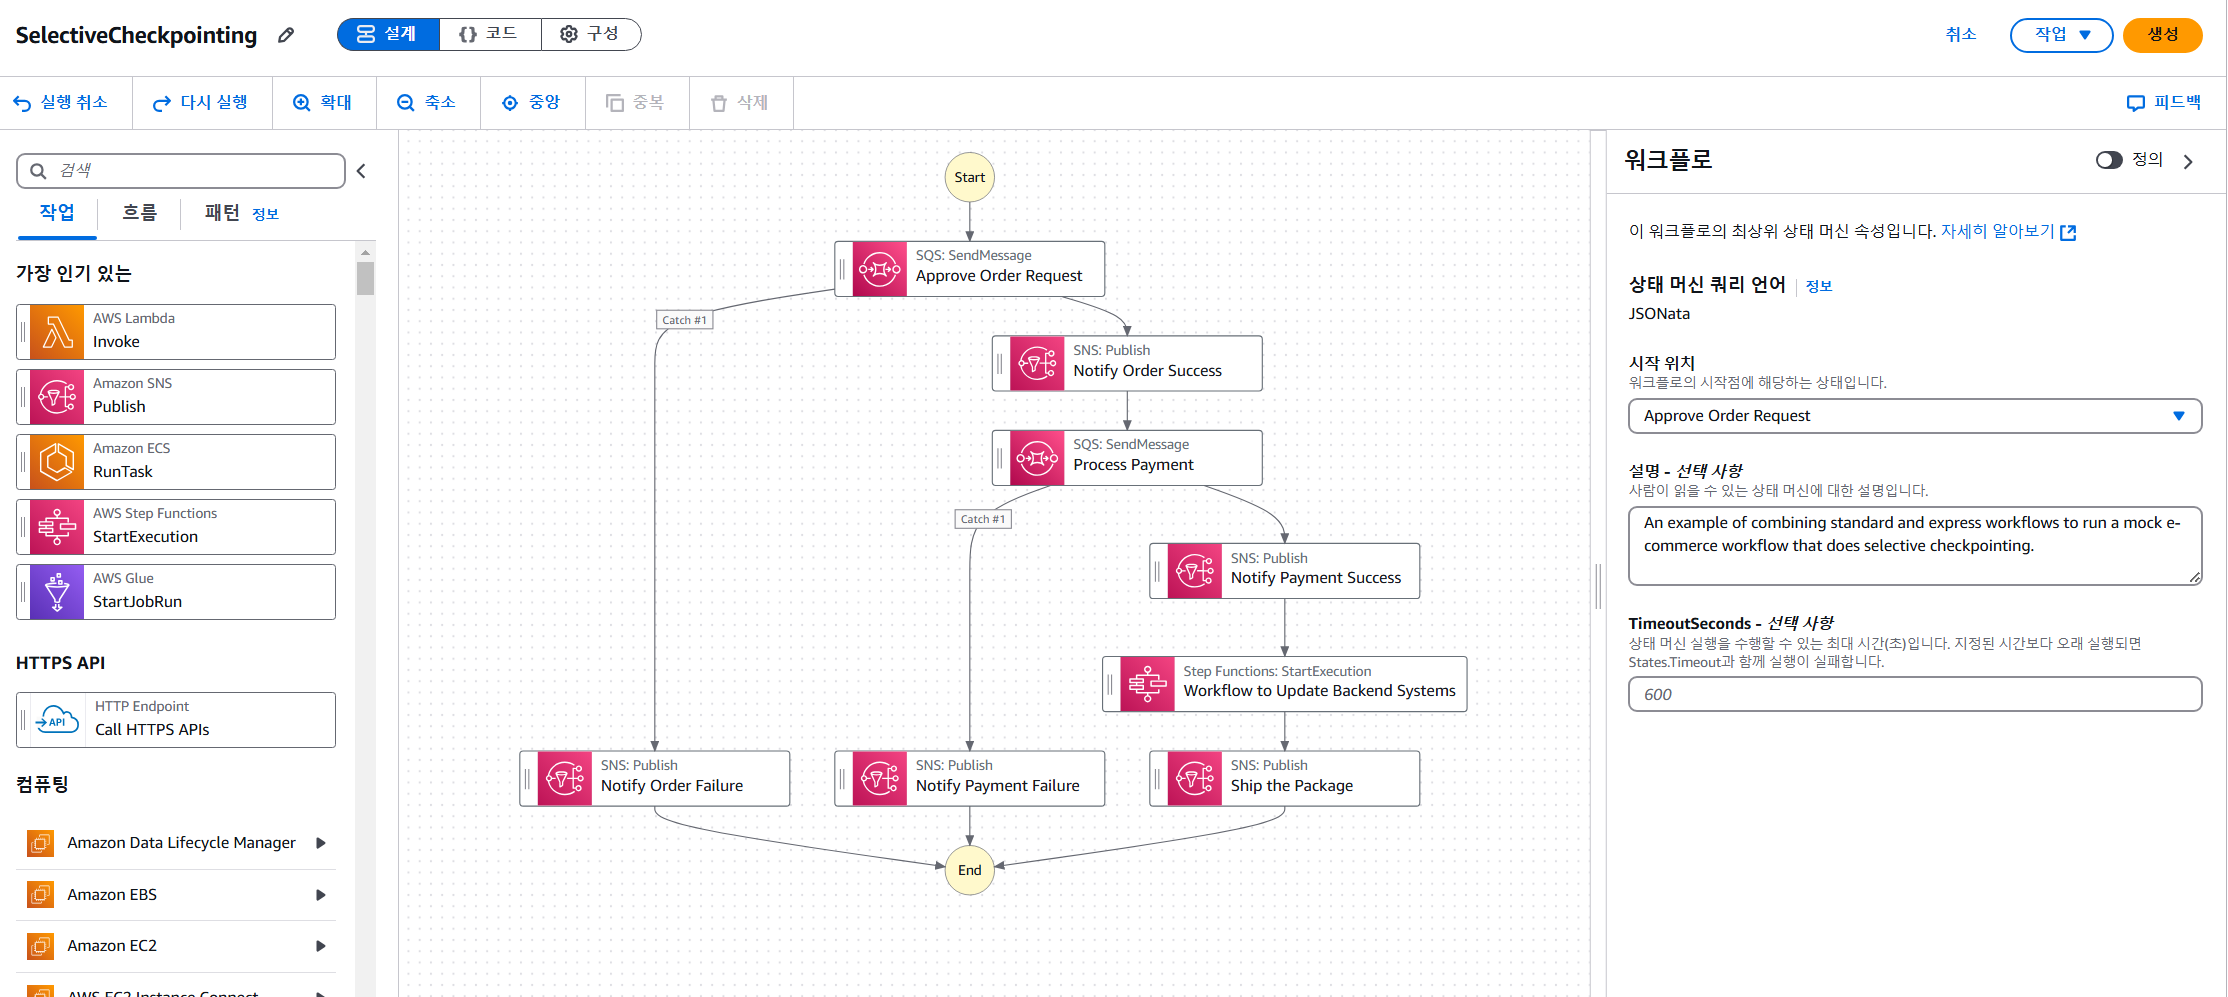Select the Process Payment state icon

(1037, 458)
